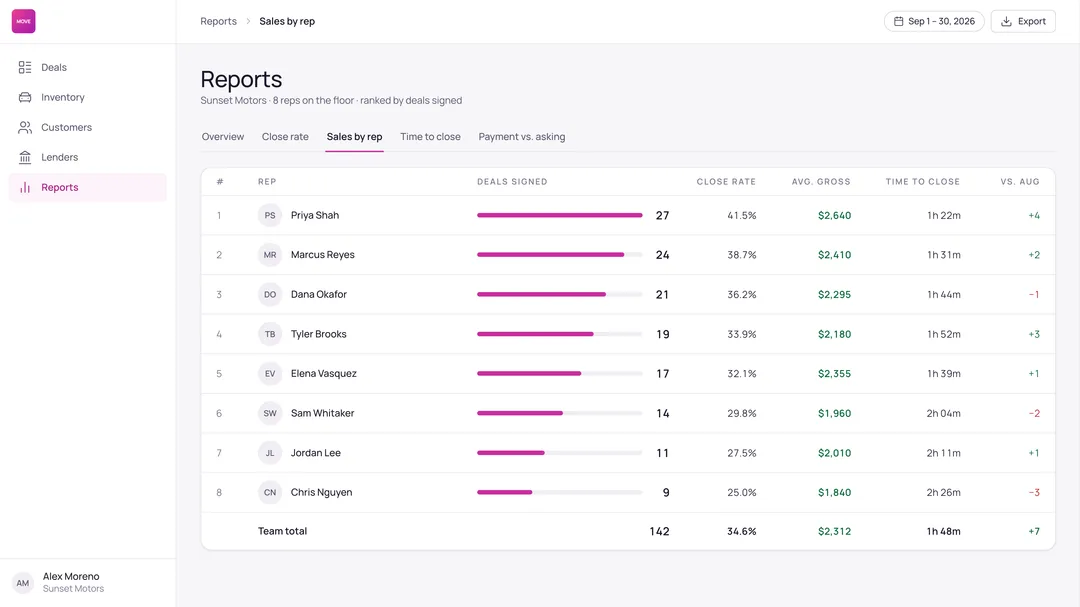Click Chris Nguyen's CN avatar

(270, 493)
